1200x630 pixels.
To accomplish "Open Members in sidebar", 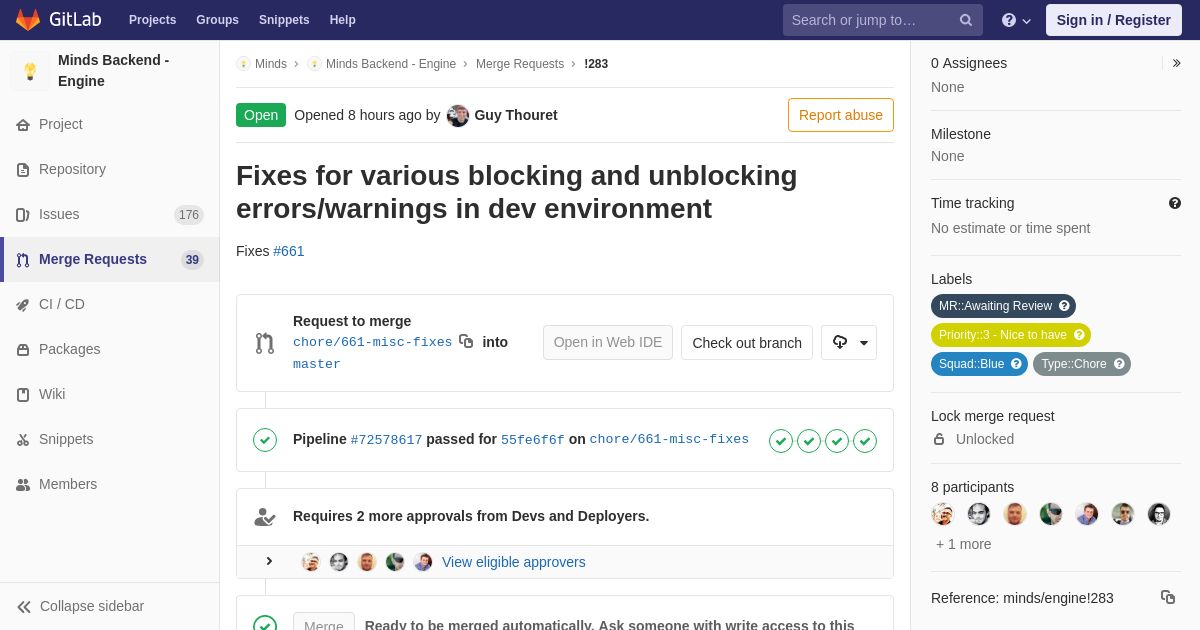I will coord(110,484).
